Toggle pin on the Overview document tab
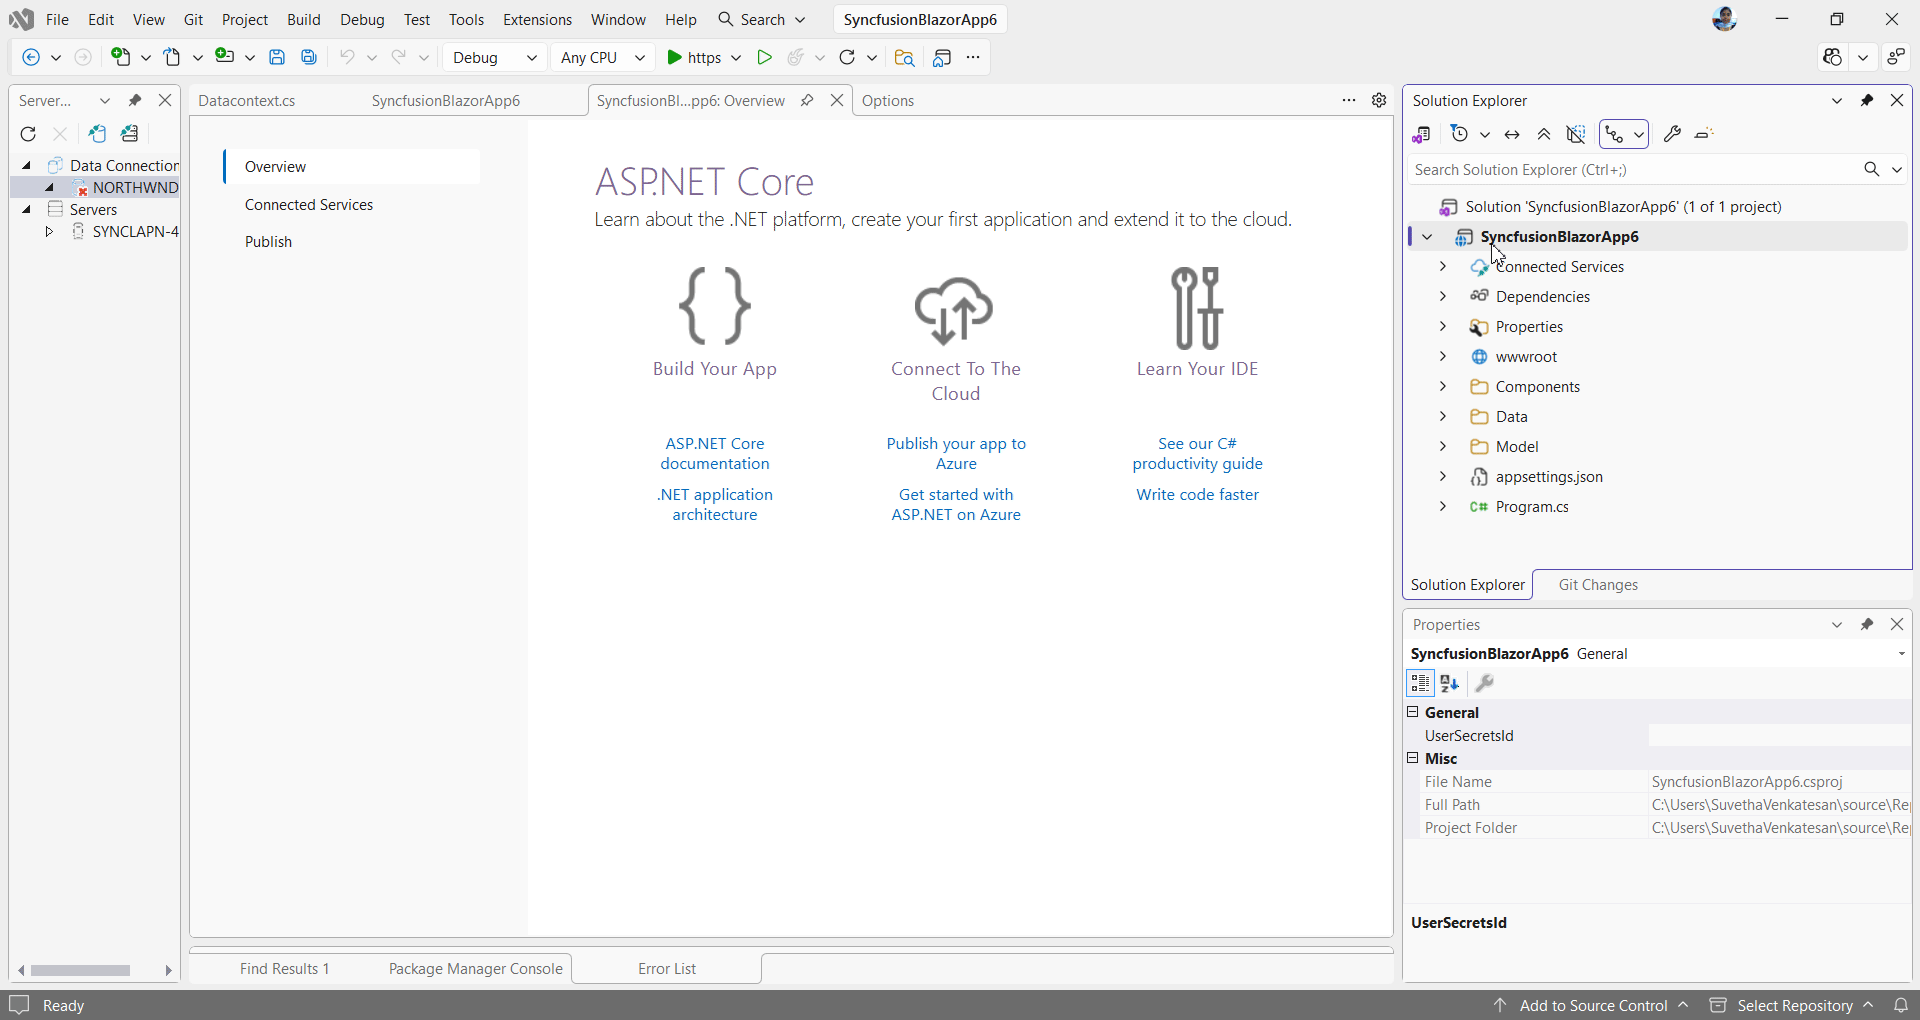 click(x=807, y=100)
